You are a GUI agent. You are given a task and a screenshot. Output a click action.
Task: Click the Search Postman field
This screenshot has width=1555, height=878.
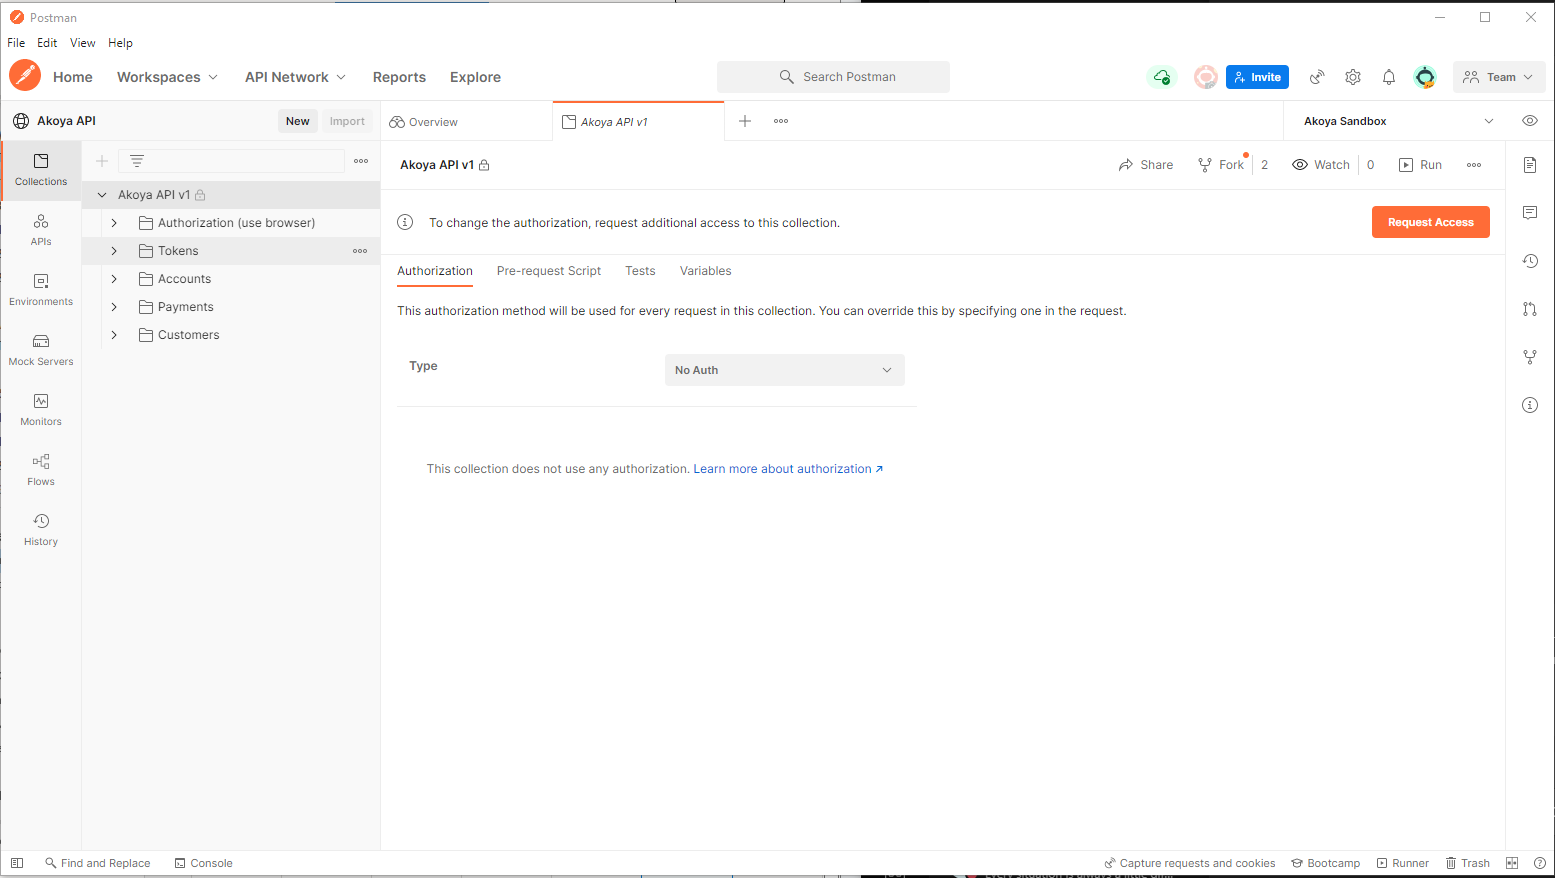[x=833, y=77]
